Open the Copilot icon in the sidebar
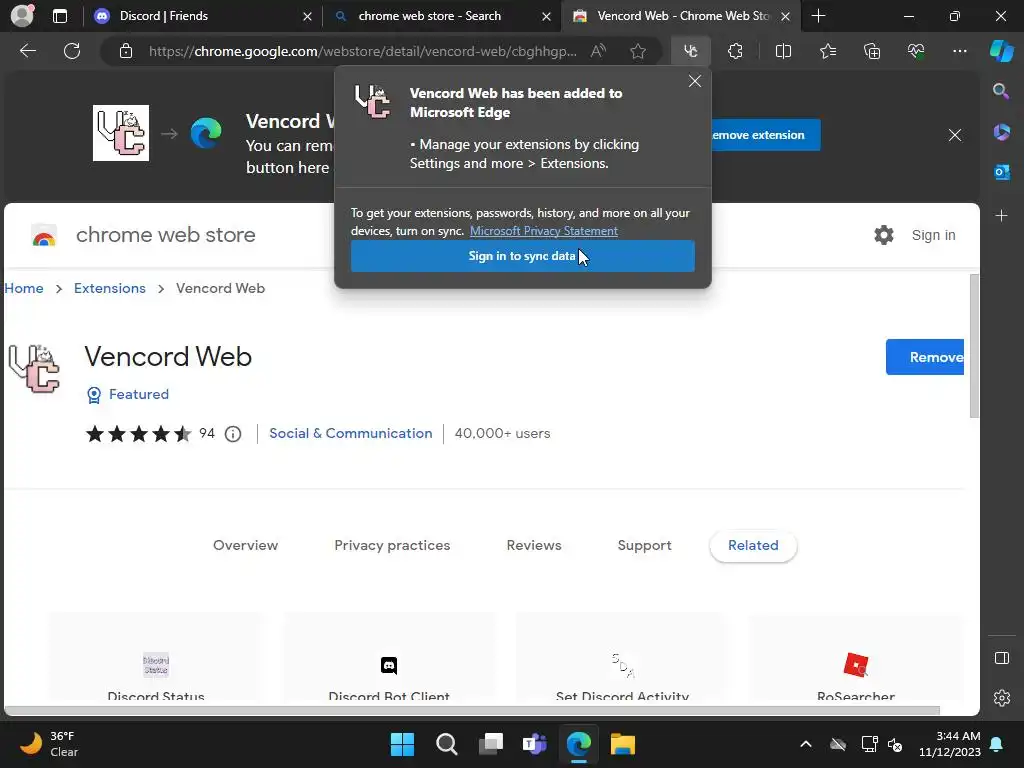The image size is (1024, 768). click(1002, 51)
